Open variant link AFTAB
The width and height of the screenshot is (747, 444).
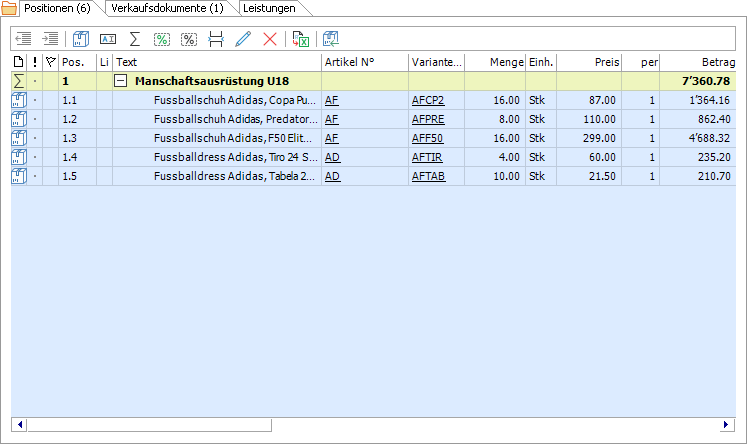point(428,176)
